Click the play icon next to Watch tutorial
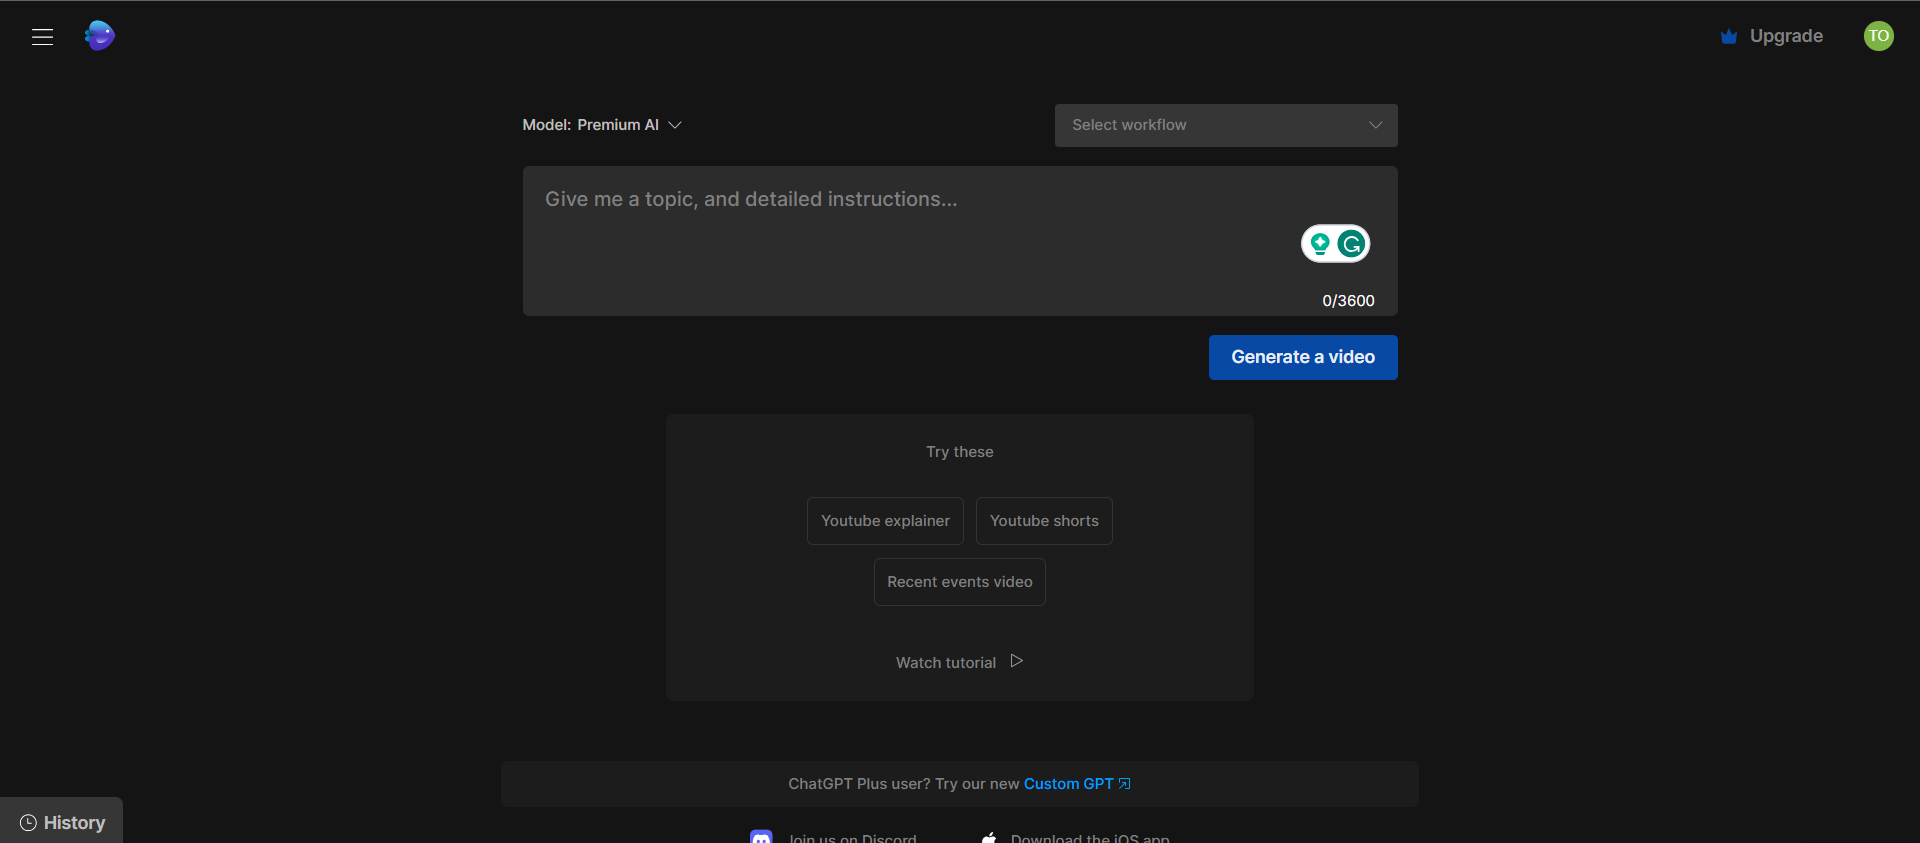 tap(1017, 661)
